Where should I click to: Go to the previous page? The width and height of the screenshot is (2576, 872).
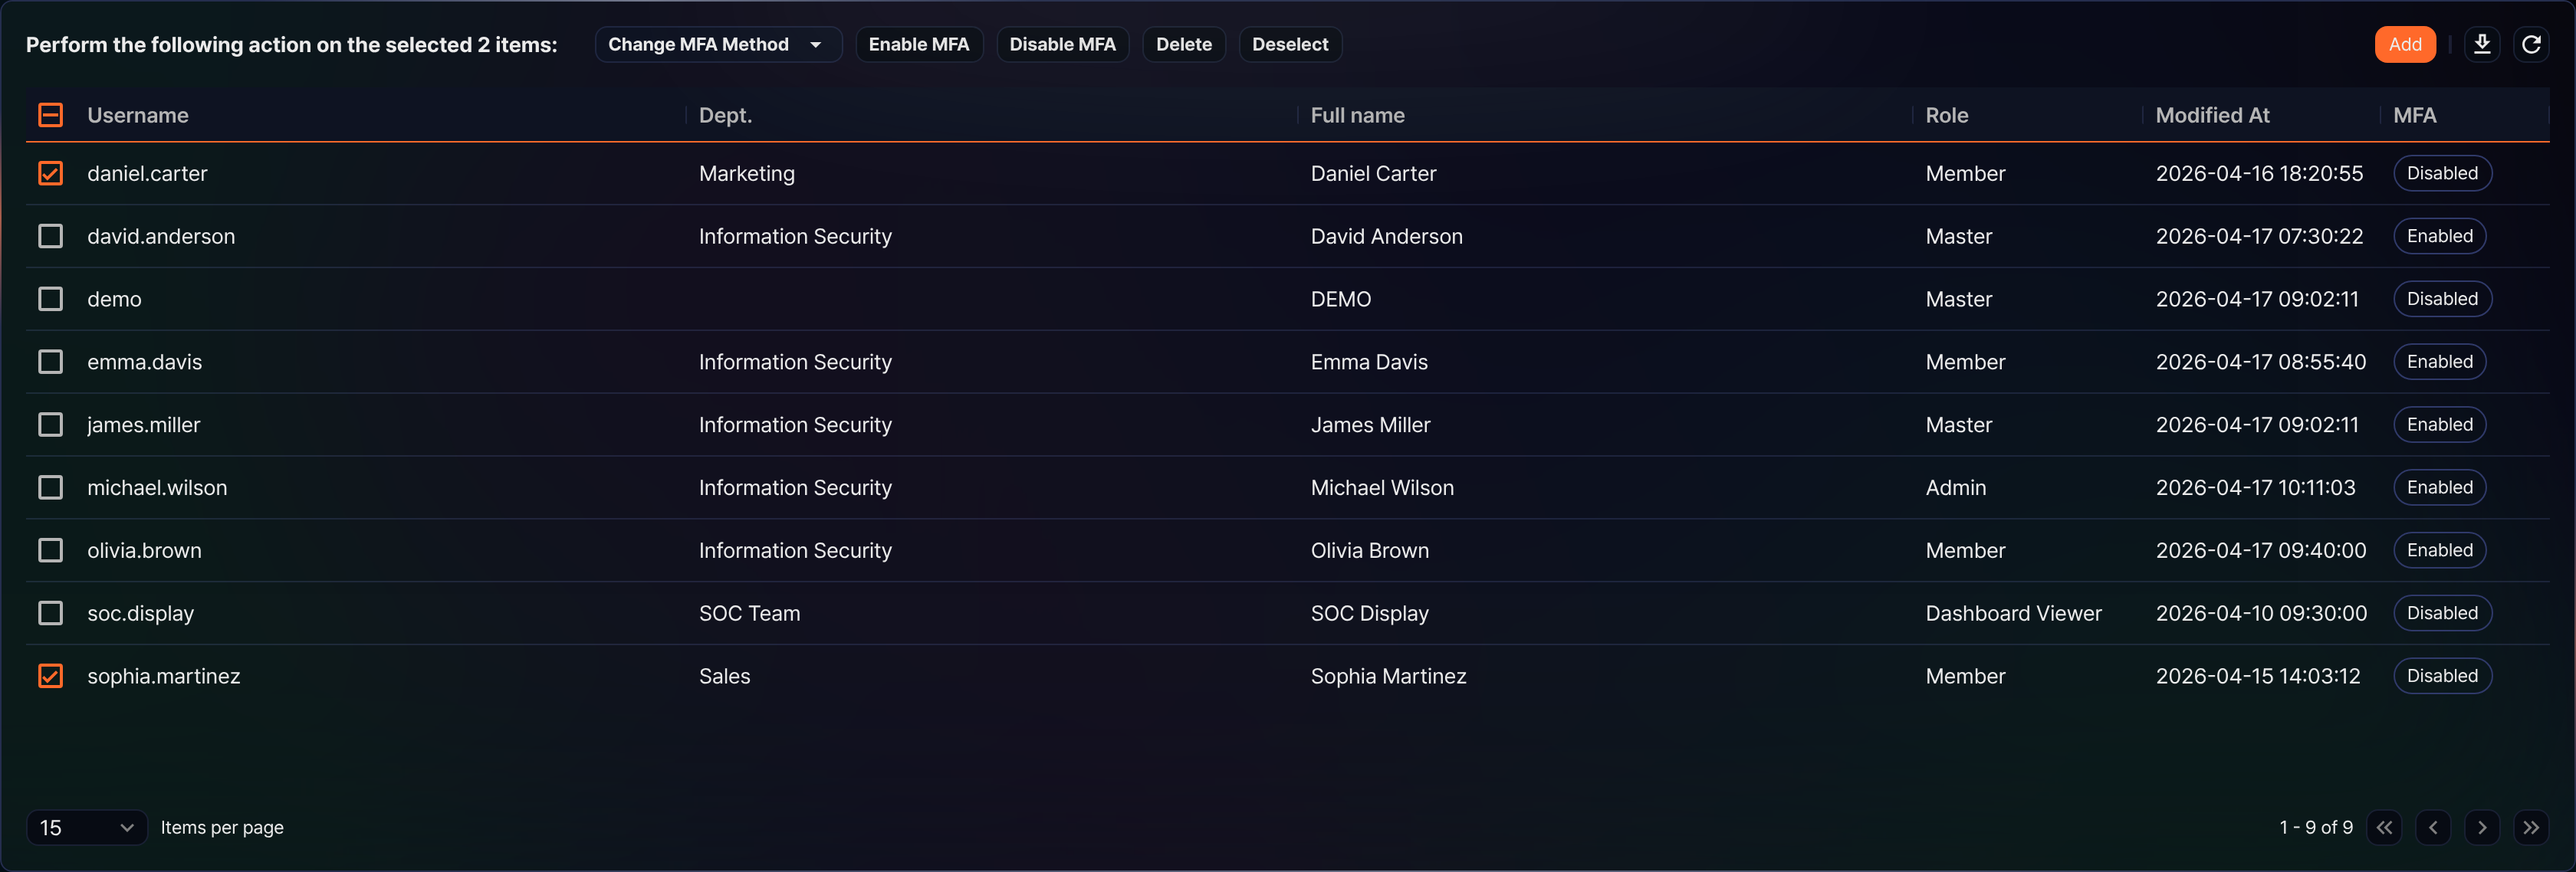coord(2433,827)
